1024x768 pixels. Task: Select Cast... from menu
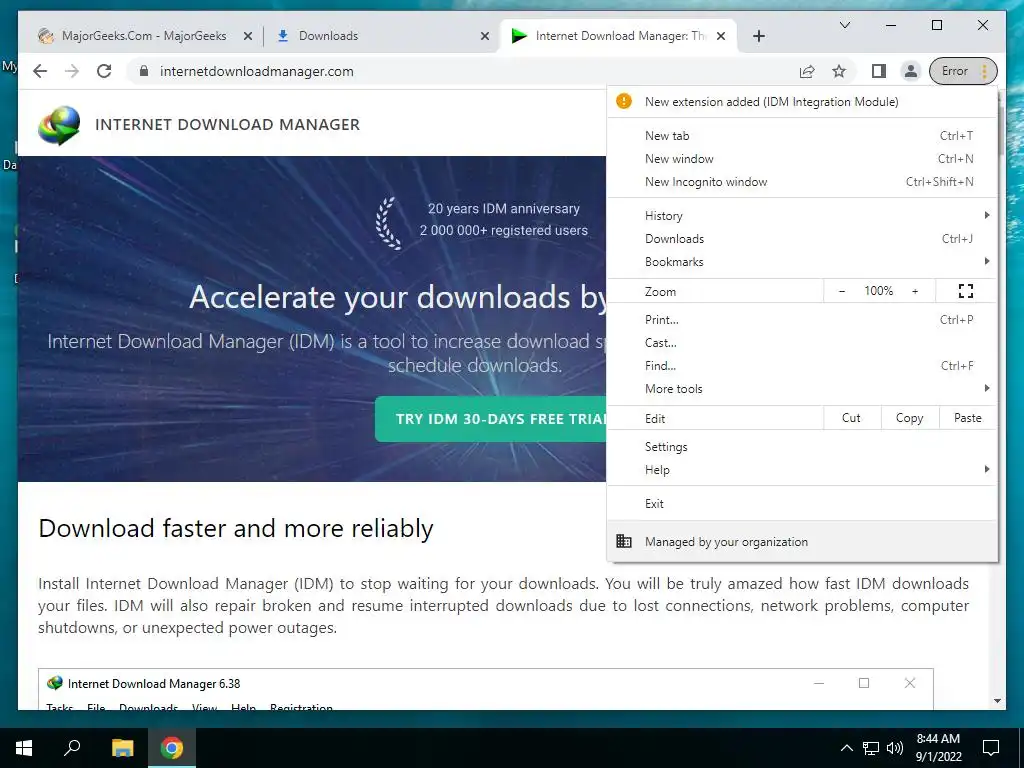(801, 342)
